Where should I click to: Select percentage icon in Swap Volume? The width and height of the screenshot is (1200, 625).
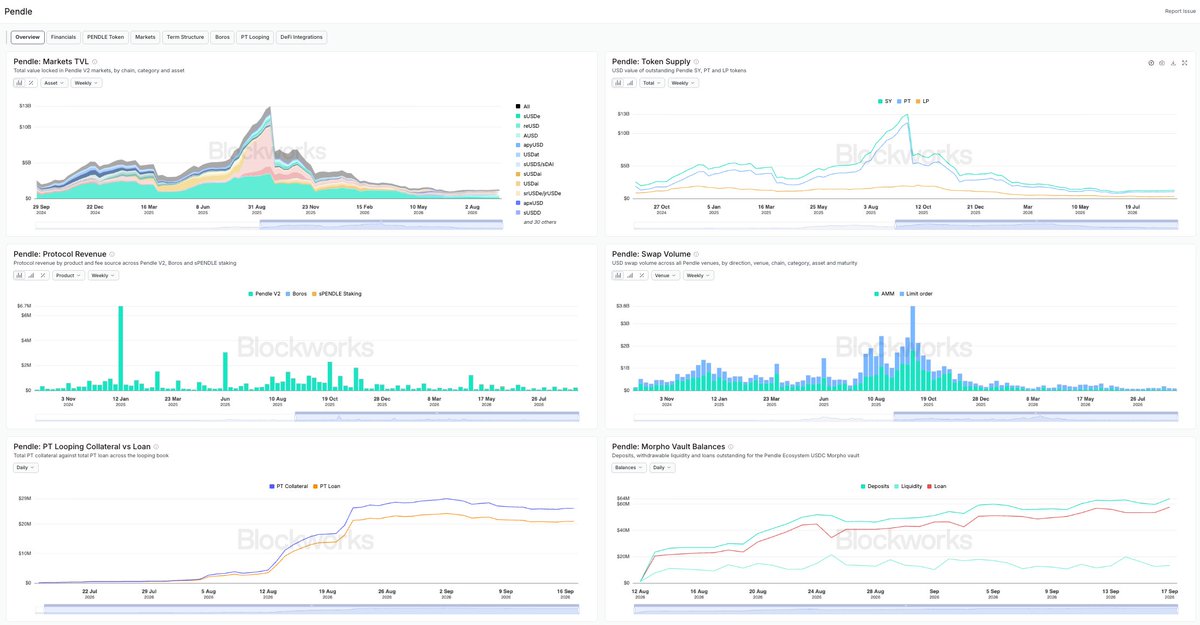[642, 275]
